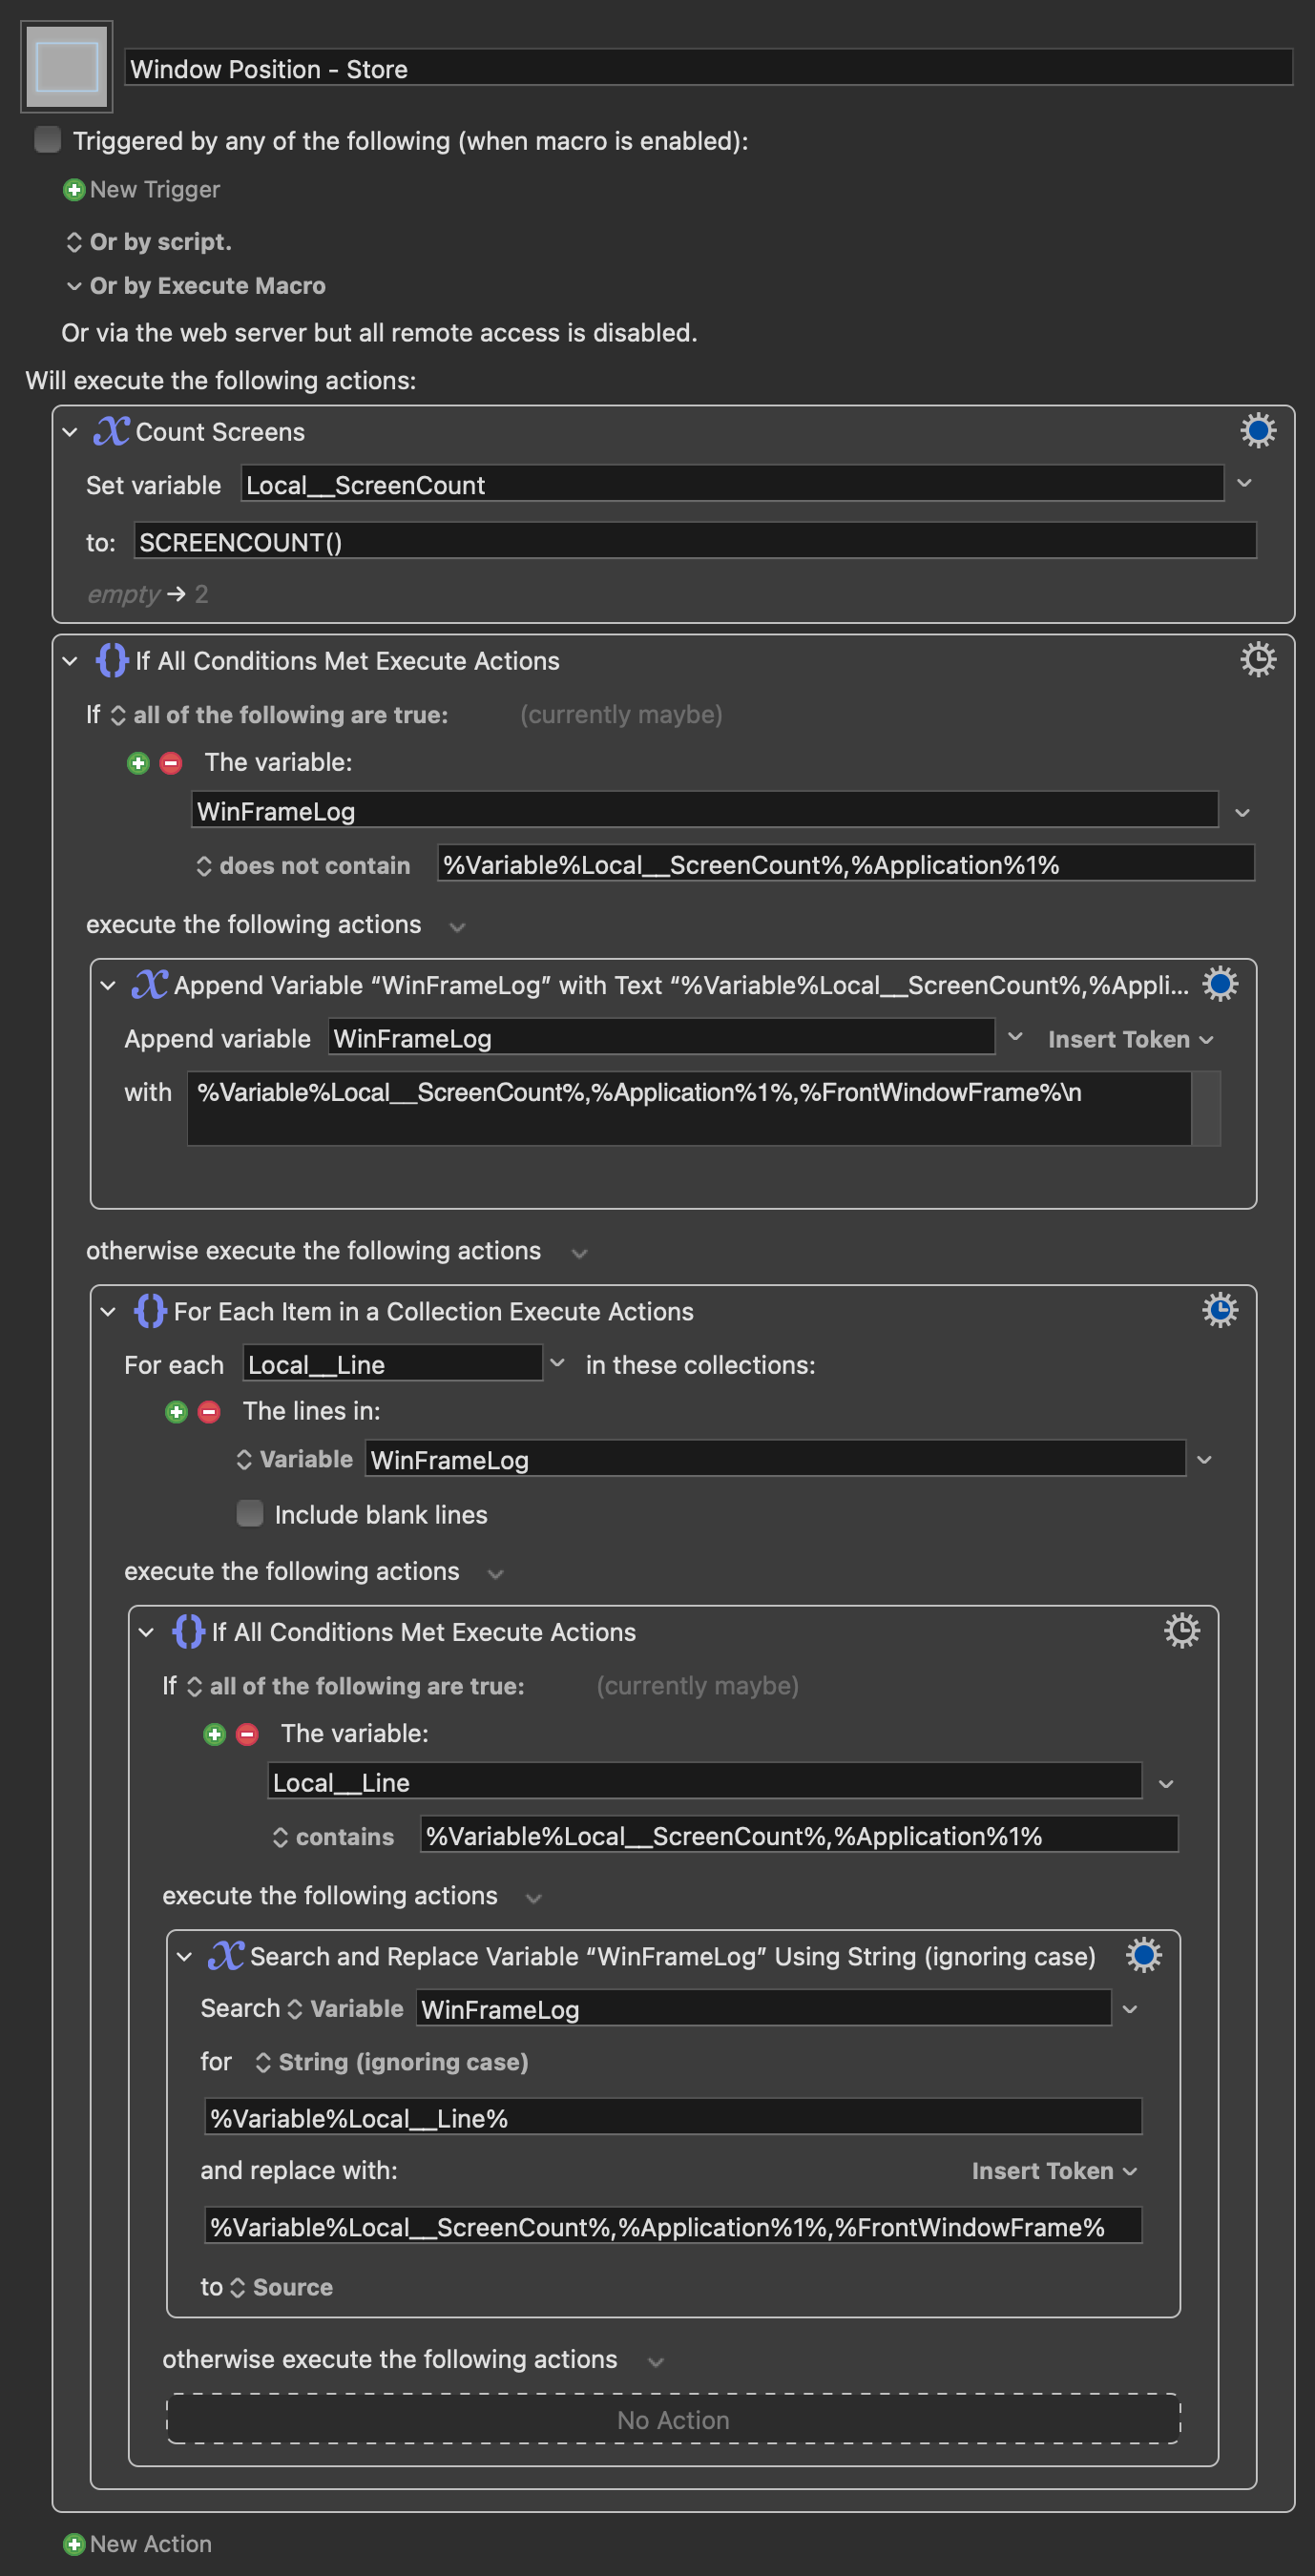
Task: Click the macro name field Window Position - Store
Action: 709,68
